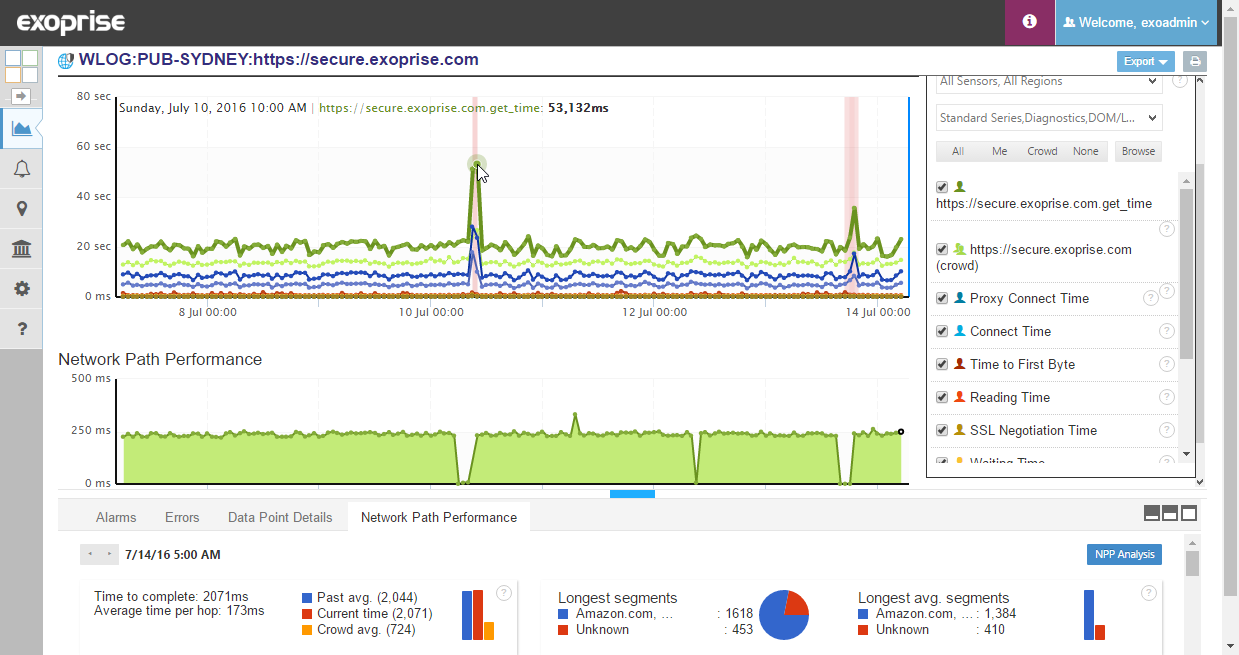Screen dimensions: 1239x655
Task: Click the network path chart end point marker
Action: tap(901, 432)
